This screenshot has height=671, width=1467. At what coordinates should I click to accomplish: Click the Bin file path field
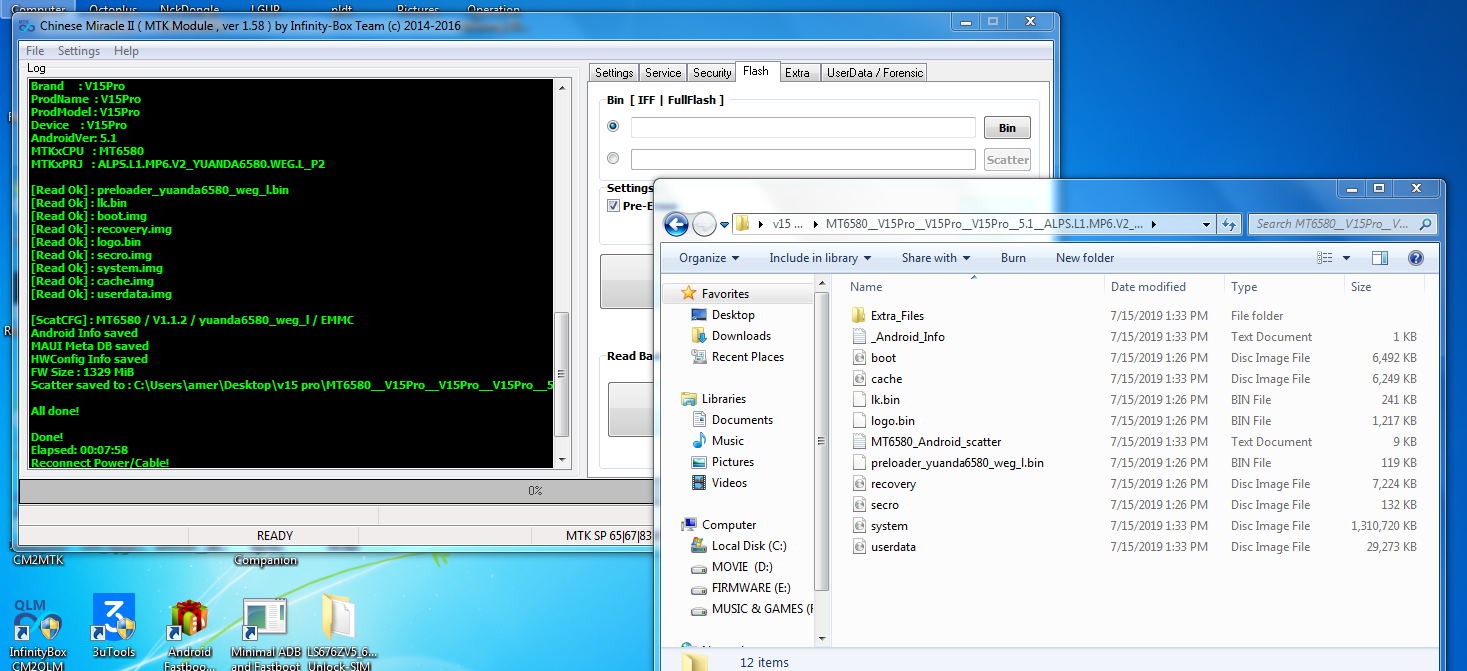(803, 128)
